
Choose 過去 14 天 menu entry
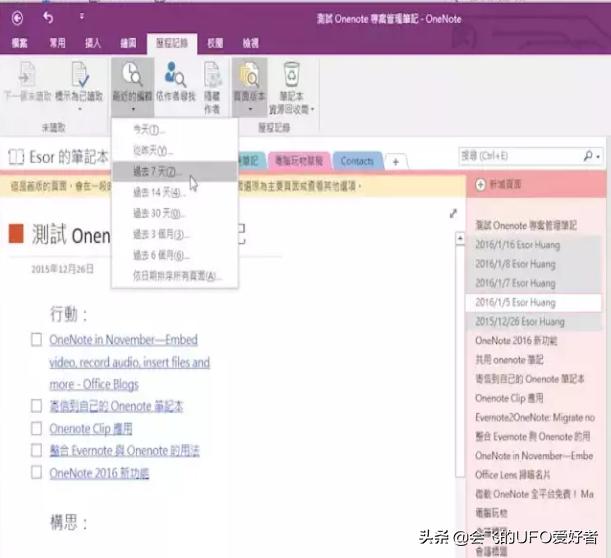tap(175, 192)
